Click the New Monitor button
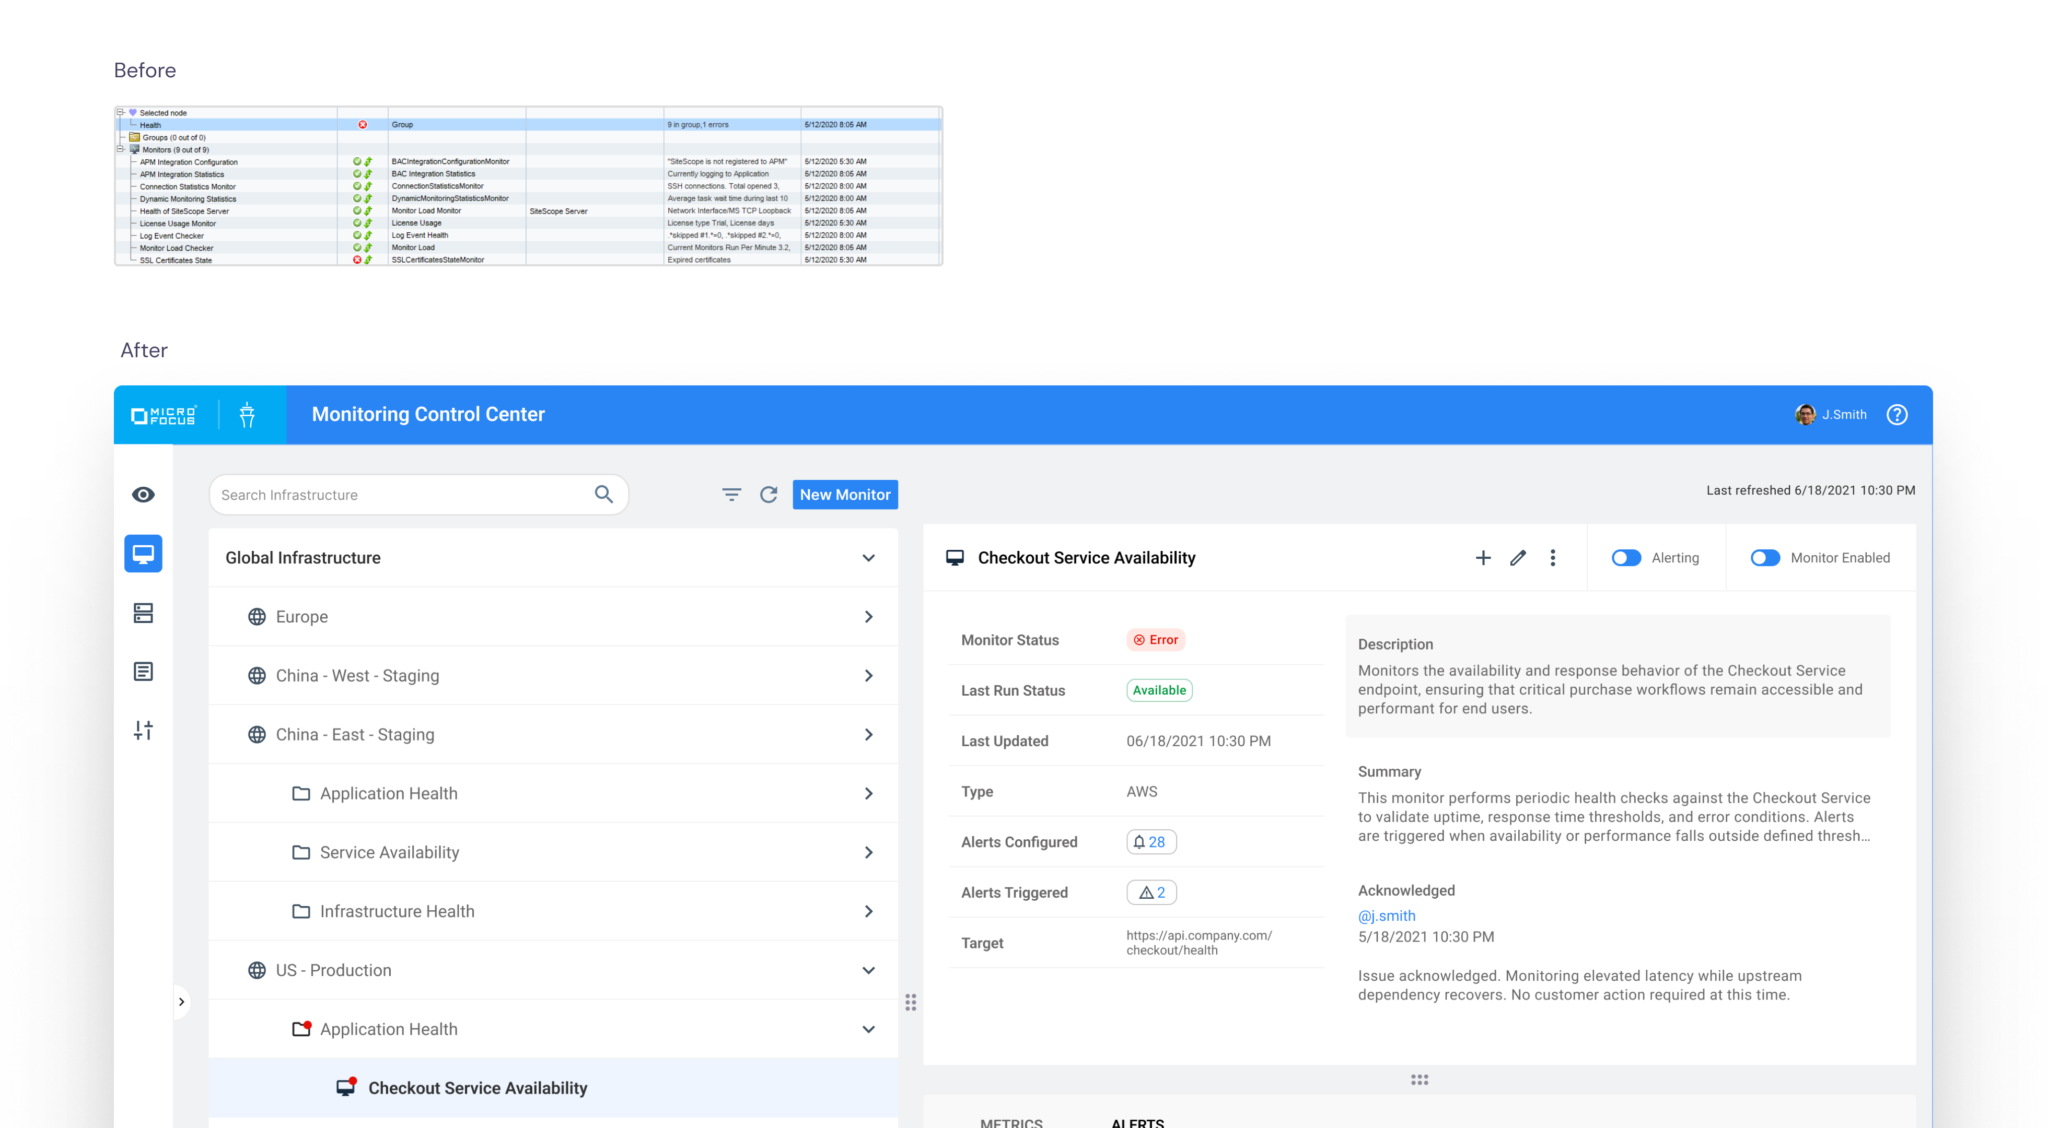This screenshot has height=1128, width=2048. coord(844,495)
